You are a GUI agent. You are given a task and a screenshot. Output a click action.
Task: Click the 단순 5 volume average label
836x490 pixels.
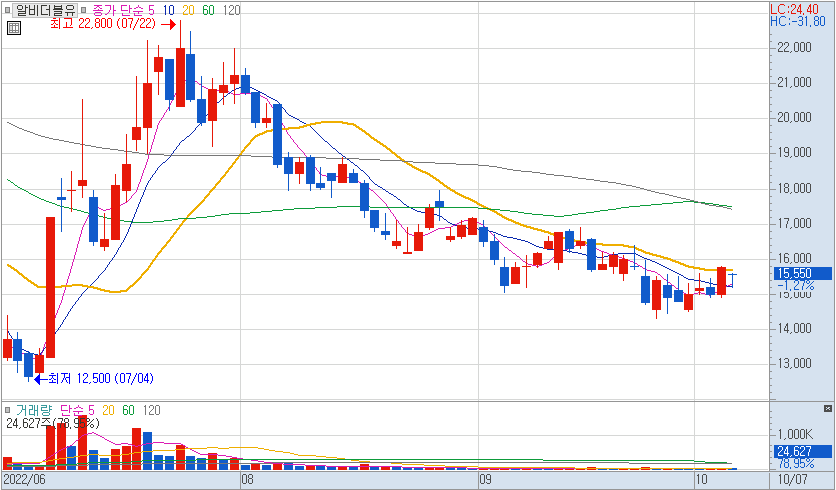point(77,410)
